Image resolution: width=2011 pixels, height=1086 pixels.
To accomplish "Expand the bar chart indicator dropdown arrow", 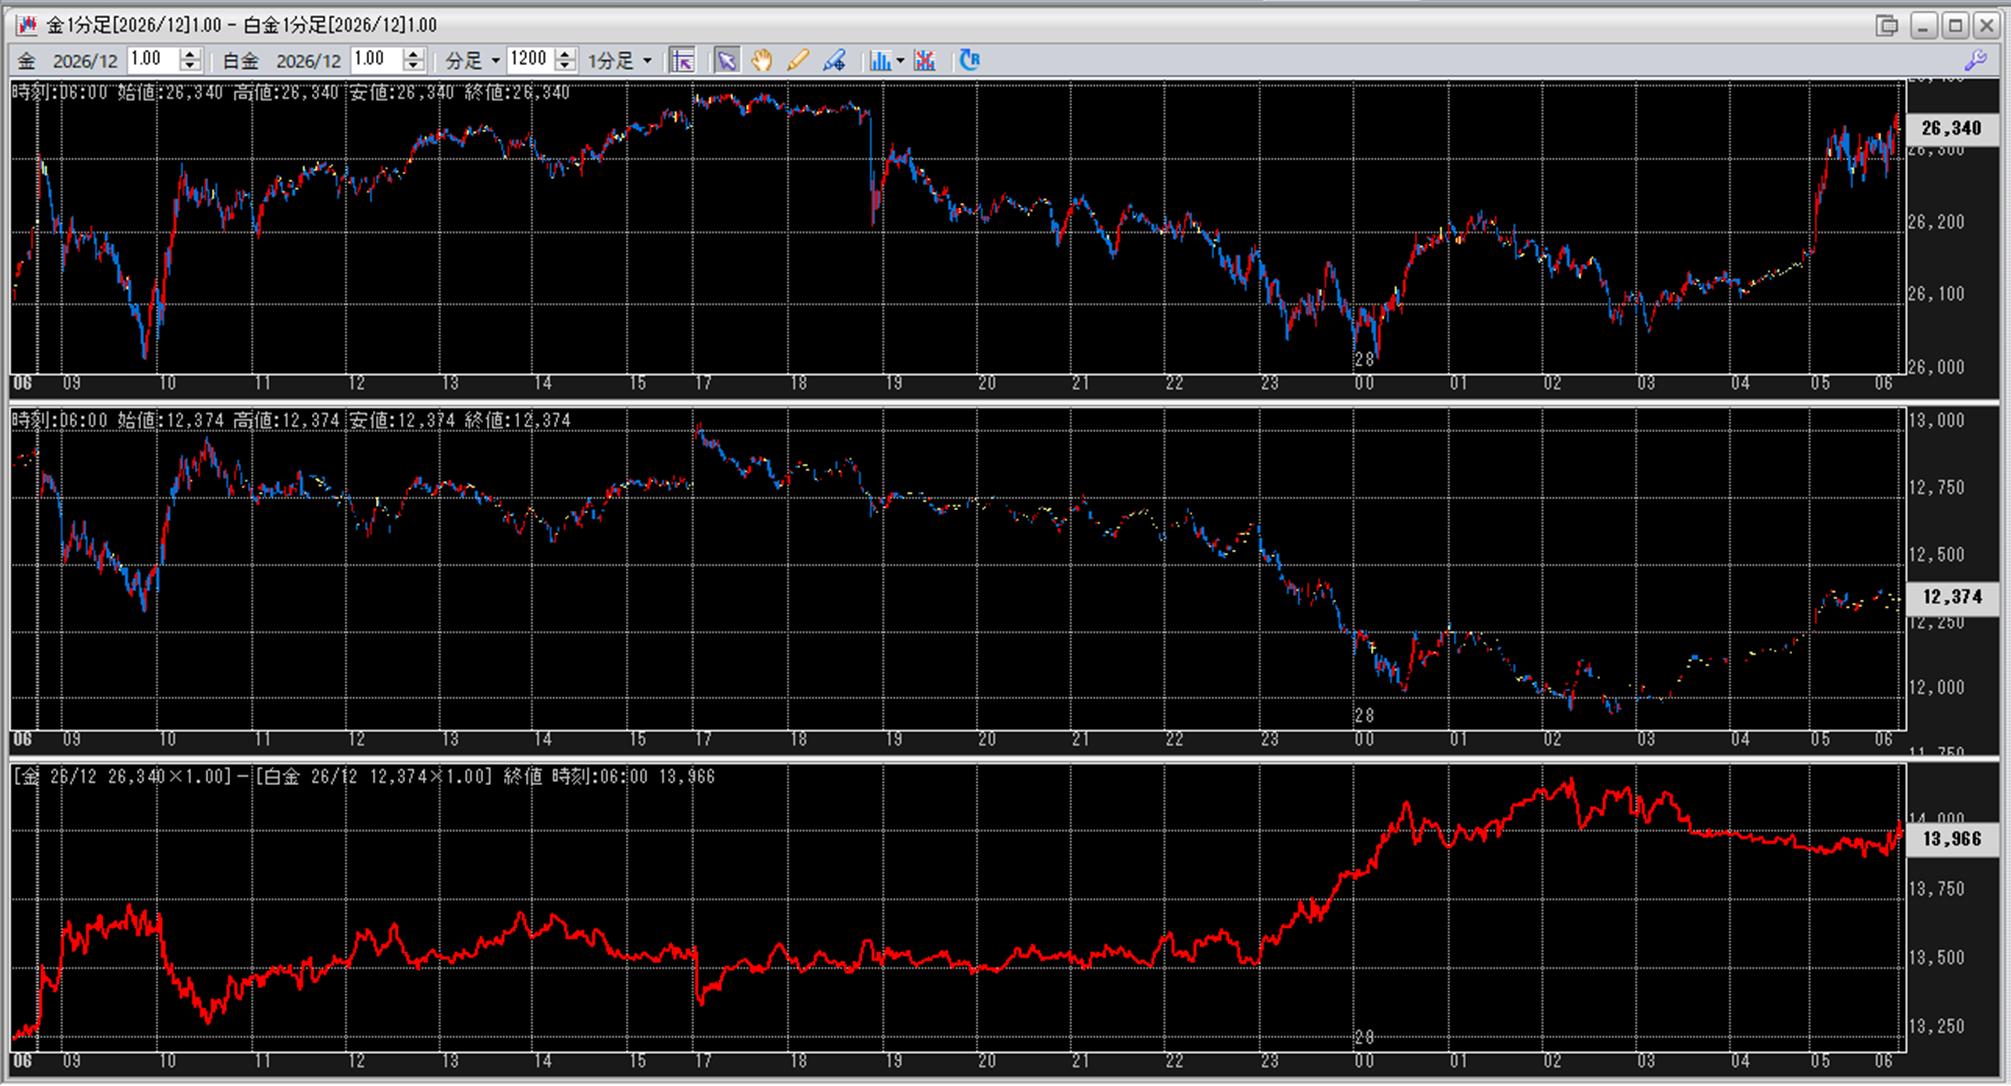I will pos(900,61).
